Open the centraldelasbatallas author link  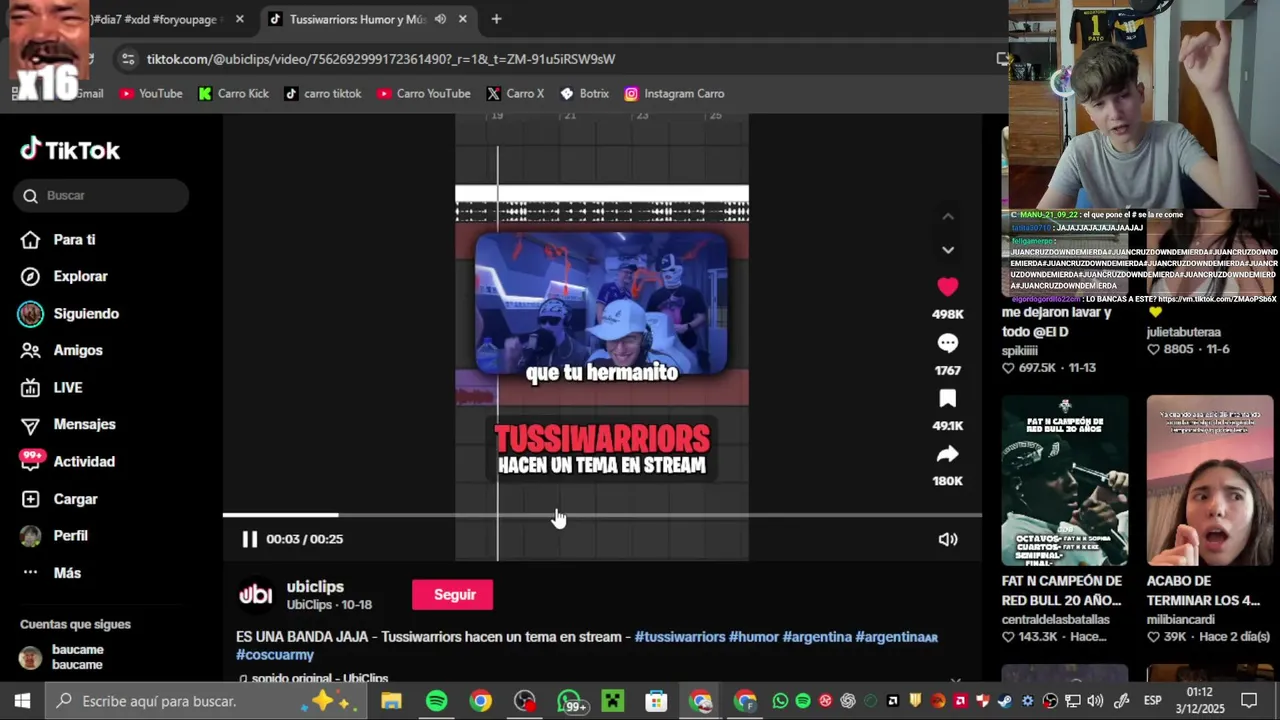(1056, 619)
